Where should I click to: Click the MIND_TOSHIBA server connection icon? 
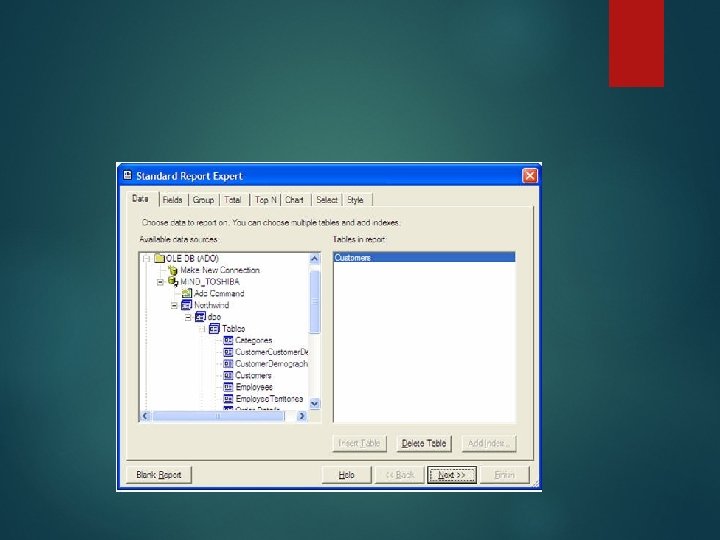[173, 282]
